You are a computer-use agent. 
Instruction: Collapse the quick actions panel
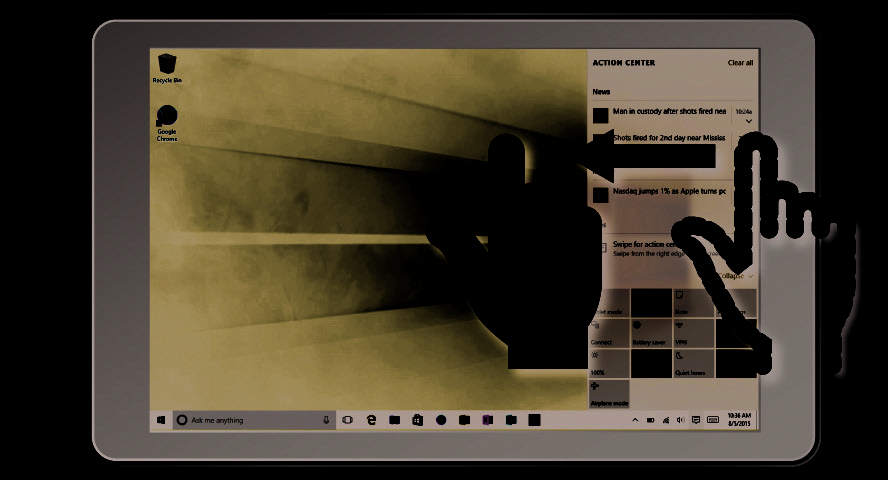click(736, 276)
